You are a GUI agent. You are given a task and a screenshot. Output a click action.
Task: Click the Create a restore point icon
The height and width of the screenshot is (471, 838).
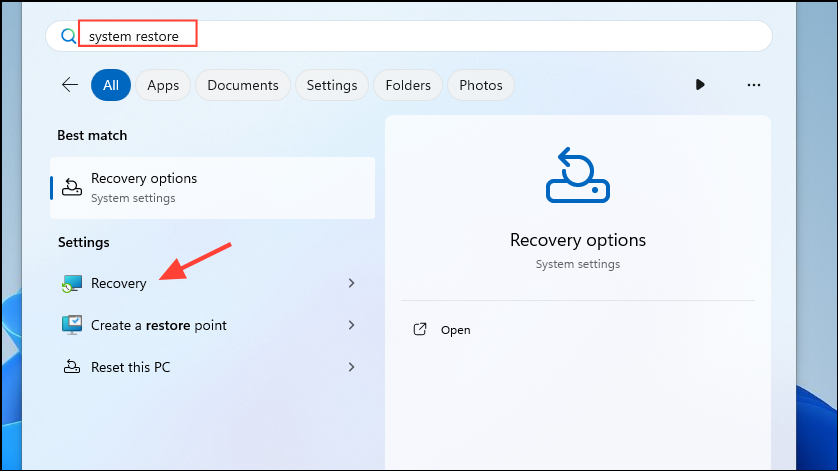(72, 325)
